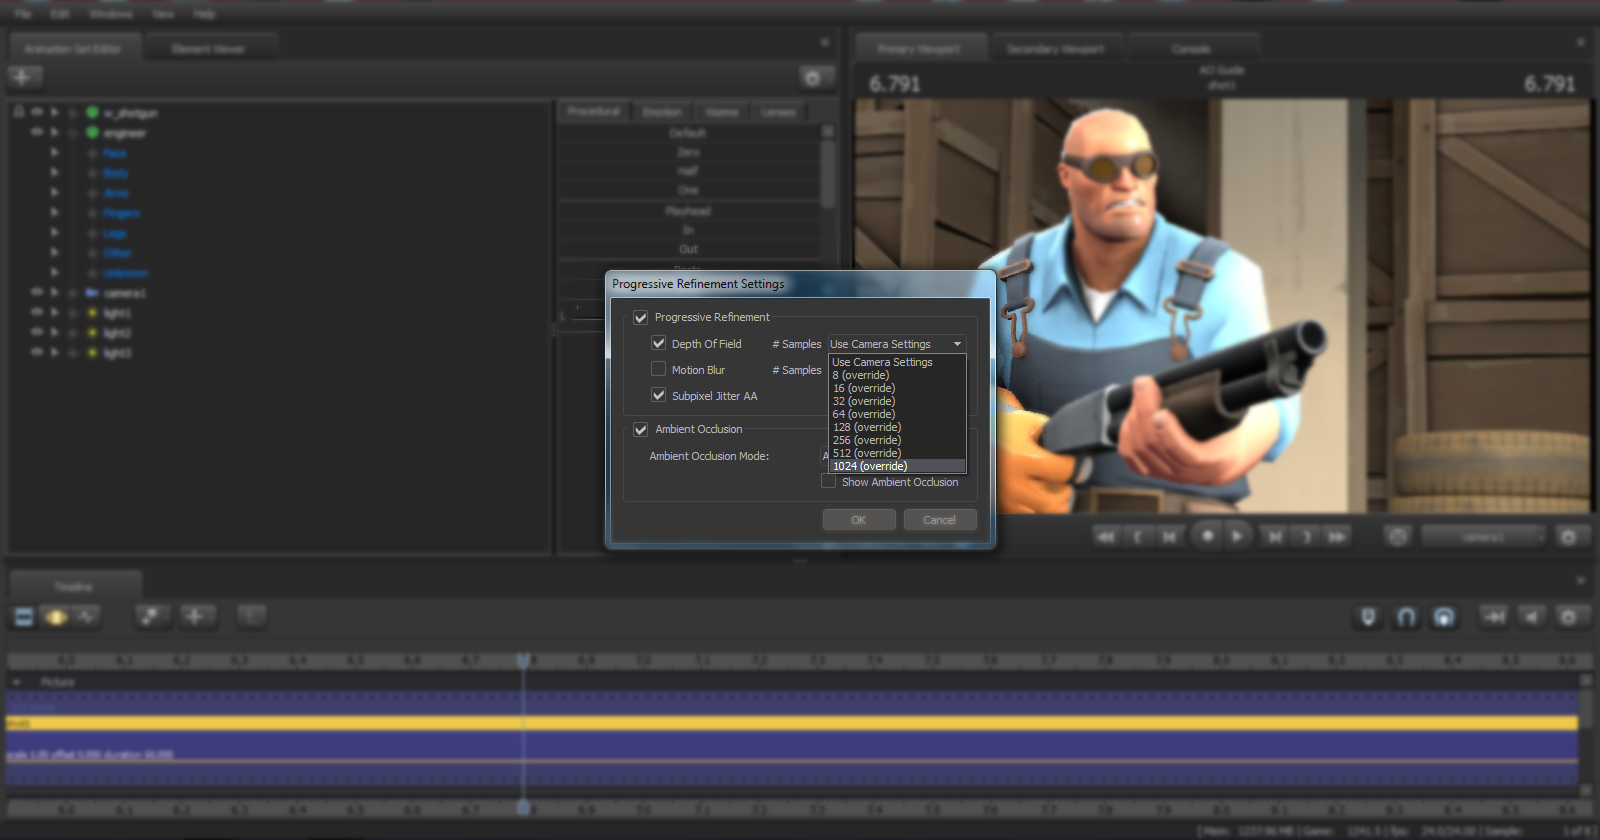Click the speaker icon on the timeline toolbar

[1531, 617]
